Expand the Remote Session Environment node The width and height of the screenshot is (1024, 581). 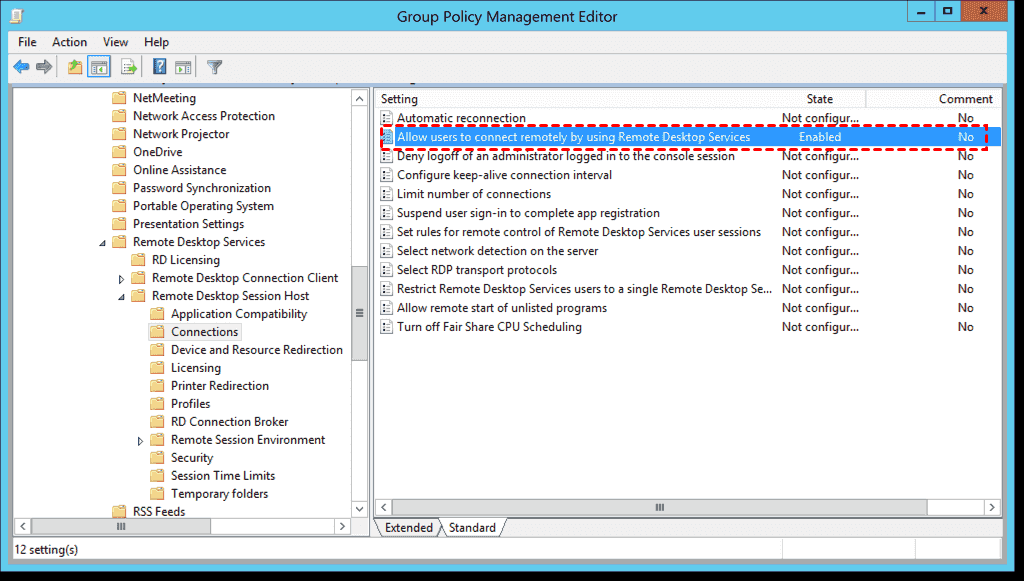tap(141, 441)
